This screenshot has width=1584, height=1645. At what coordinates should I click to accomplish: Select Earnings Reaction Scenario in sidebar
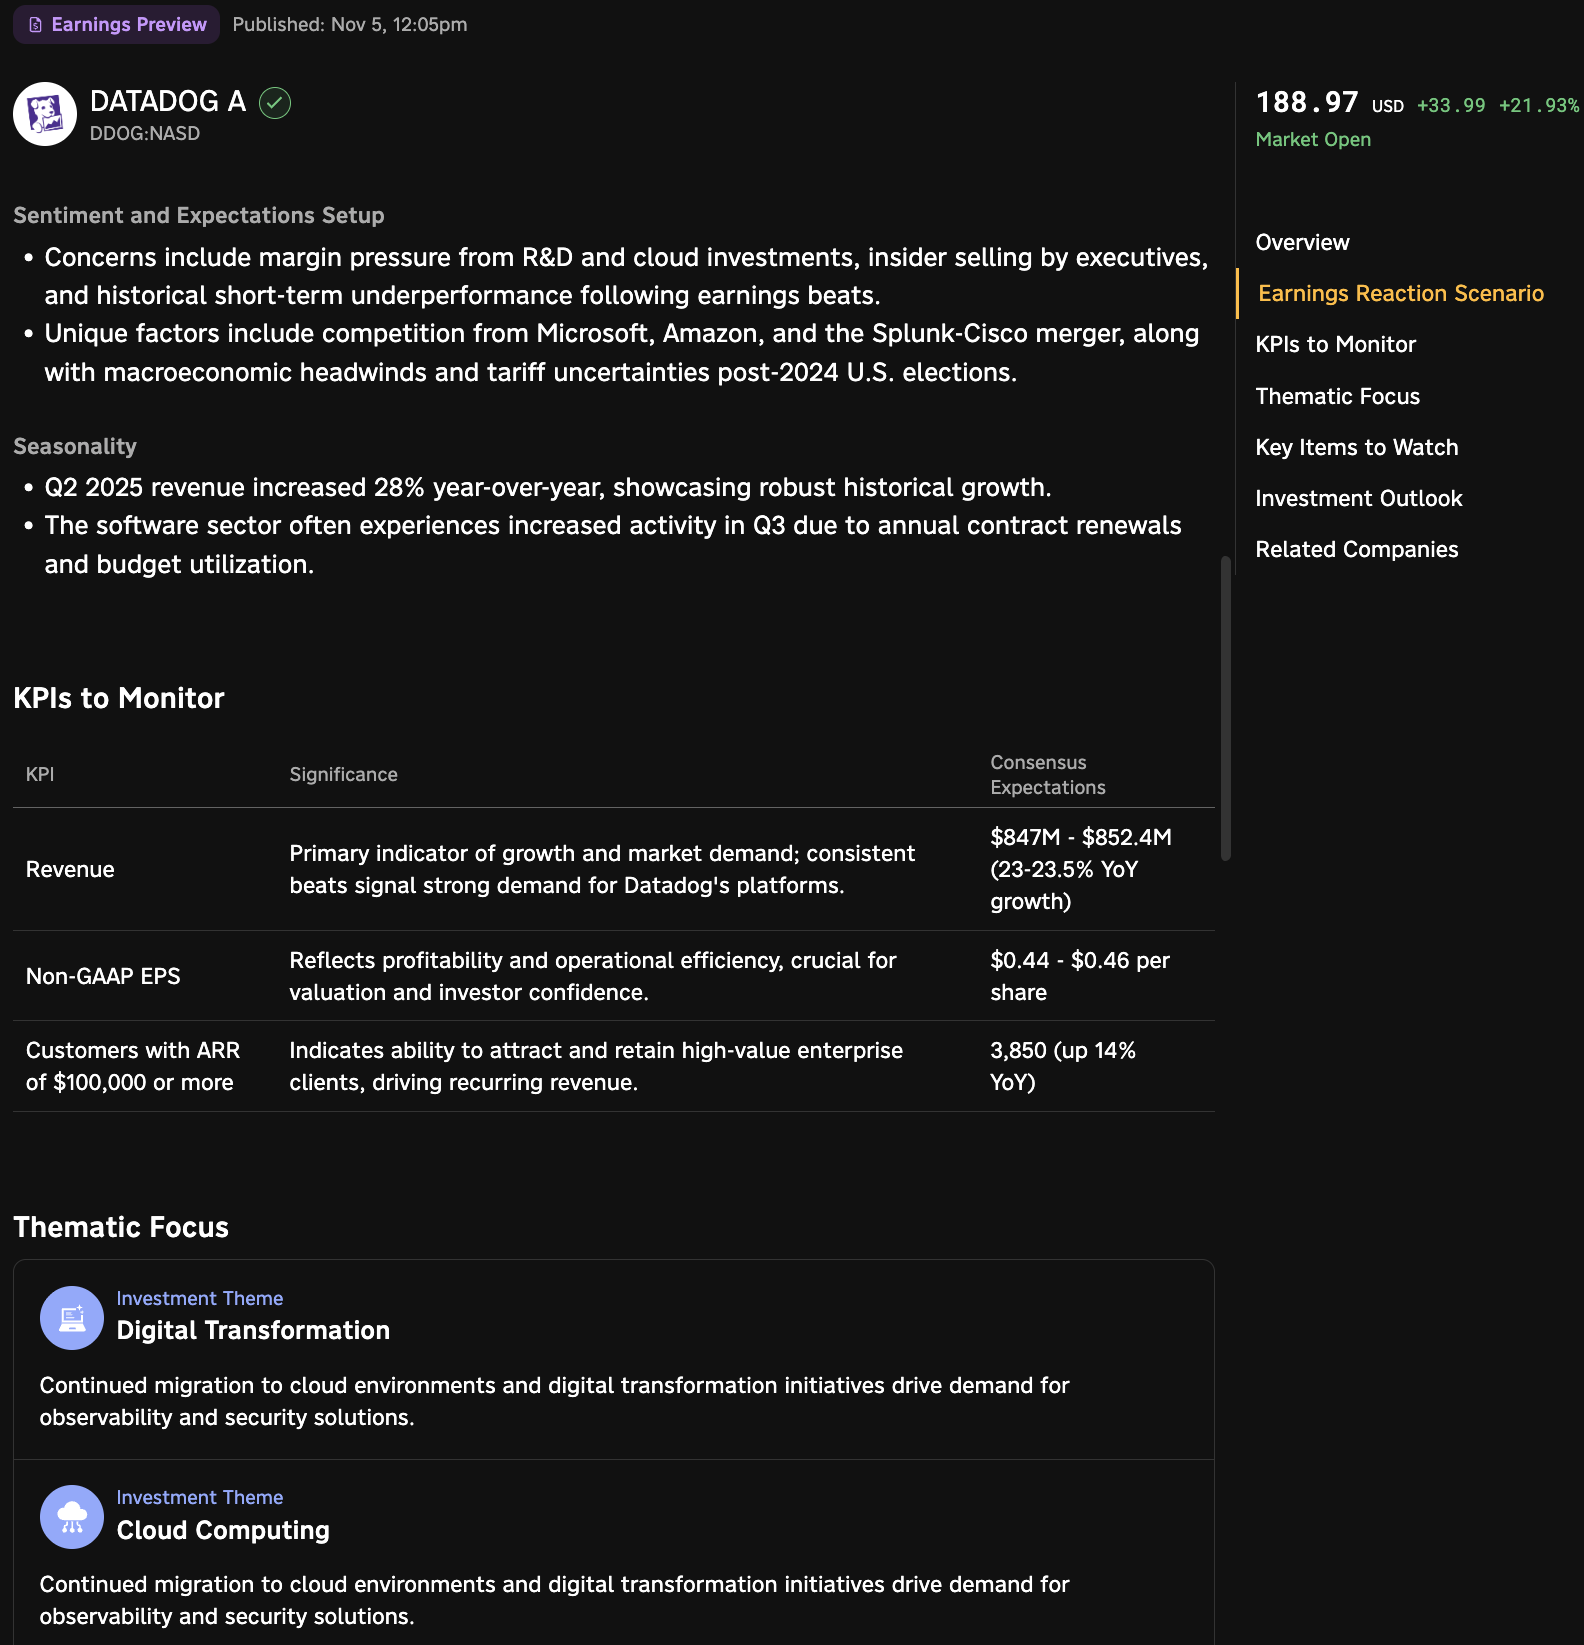pos(1401,293)
